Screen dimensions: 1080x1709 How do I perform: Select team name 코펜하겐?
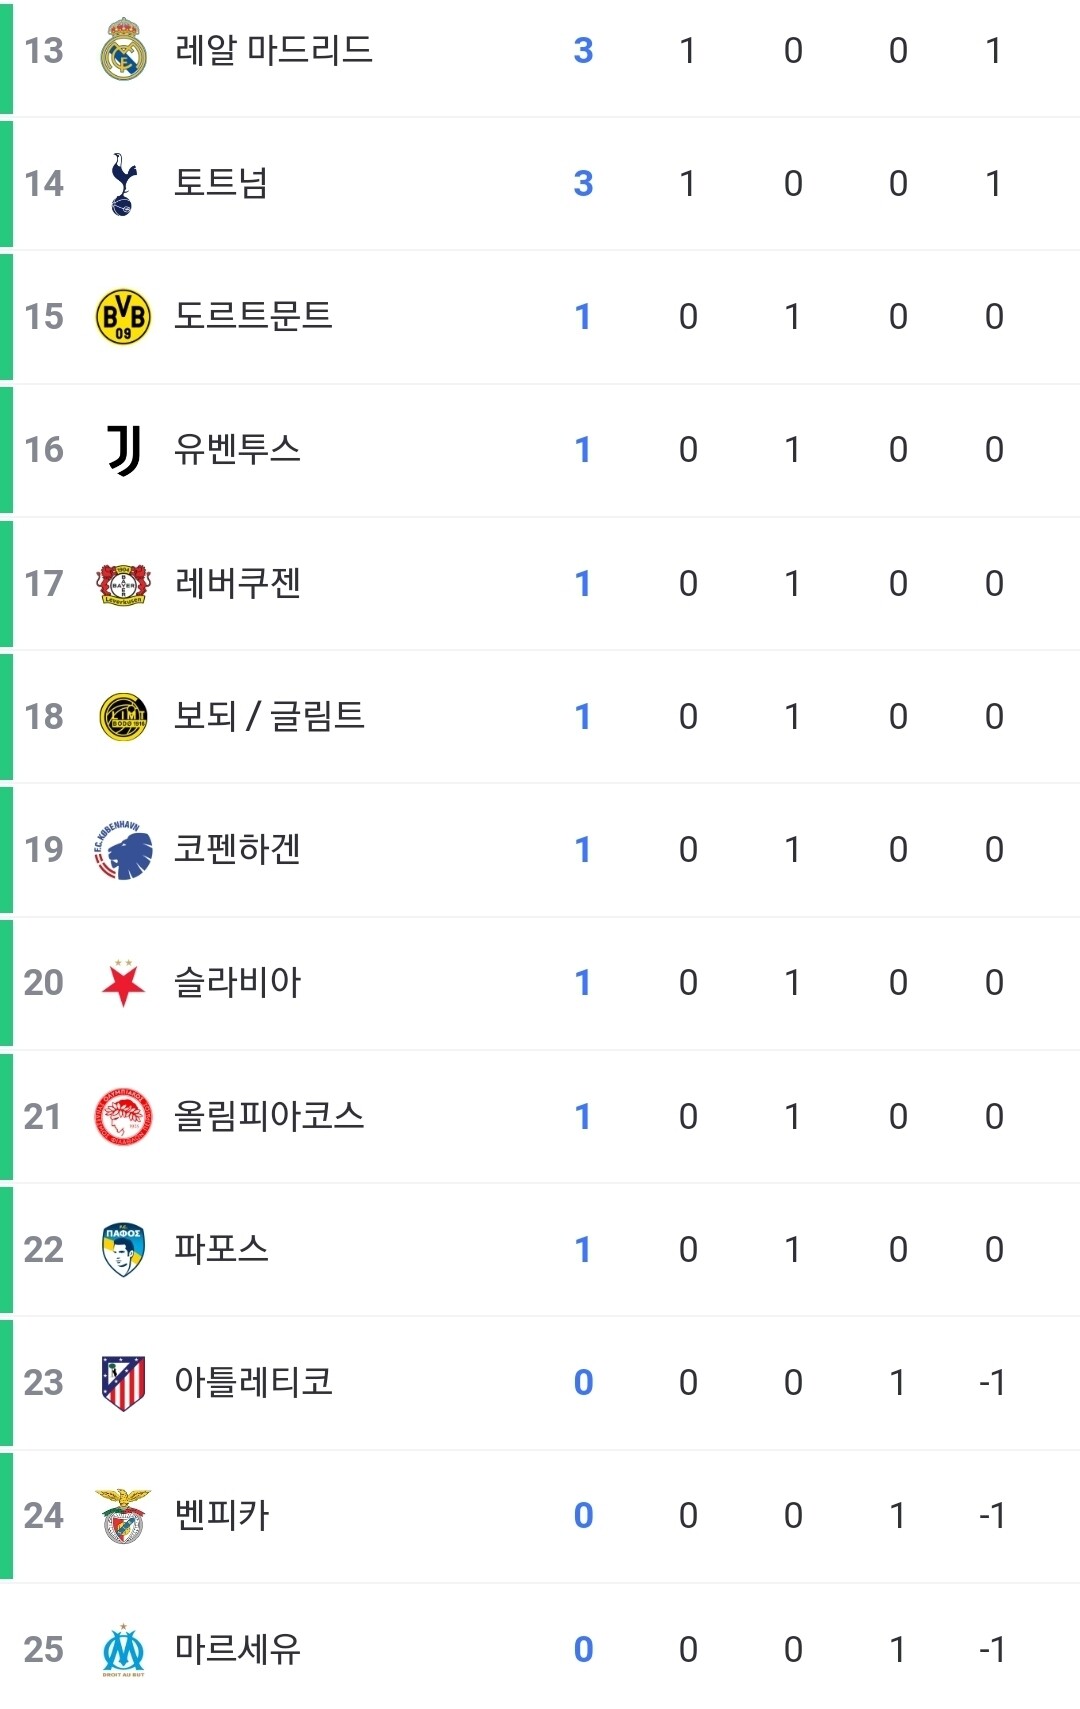(x=237, y=849)
